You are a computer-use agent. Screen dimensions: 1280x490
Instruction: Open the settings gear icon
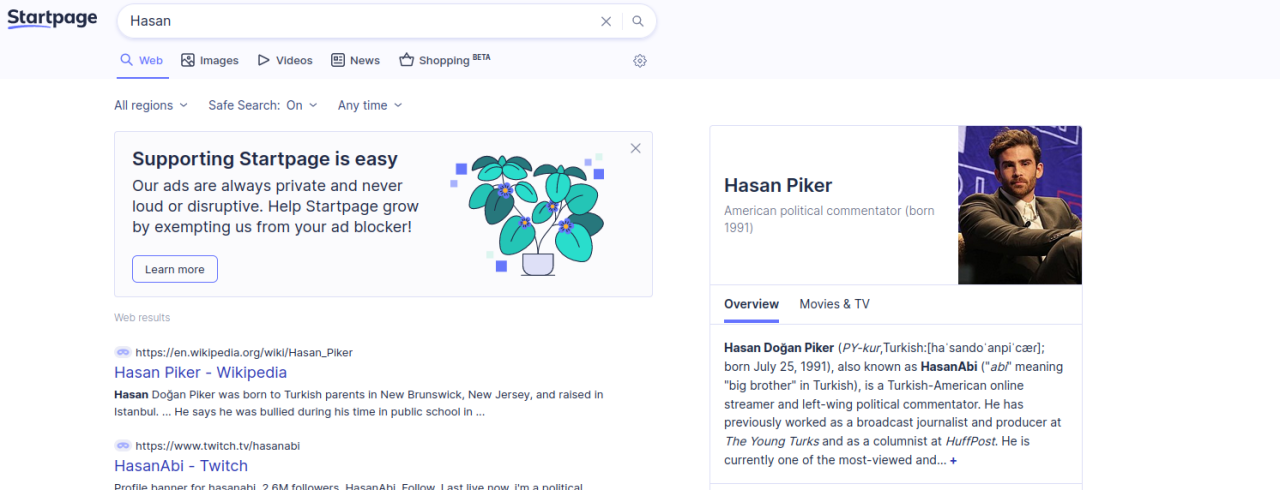[640, 61]
